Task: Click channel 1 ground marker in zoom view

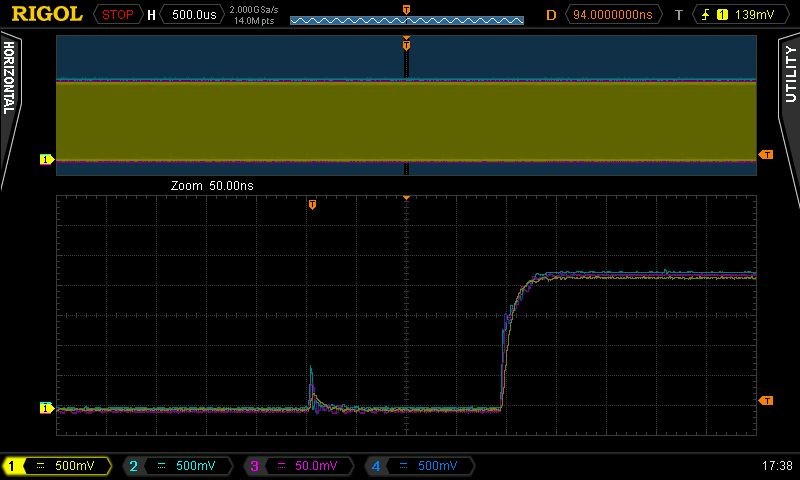Action: point(46,408)
